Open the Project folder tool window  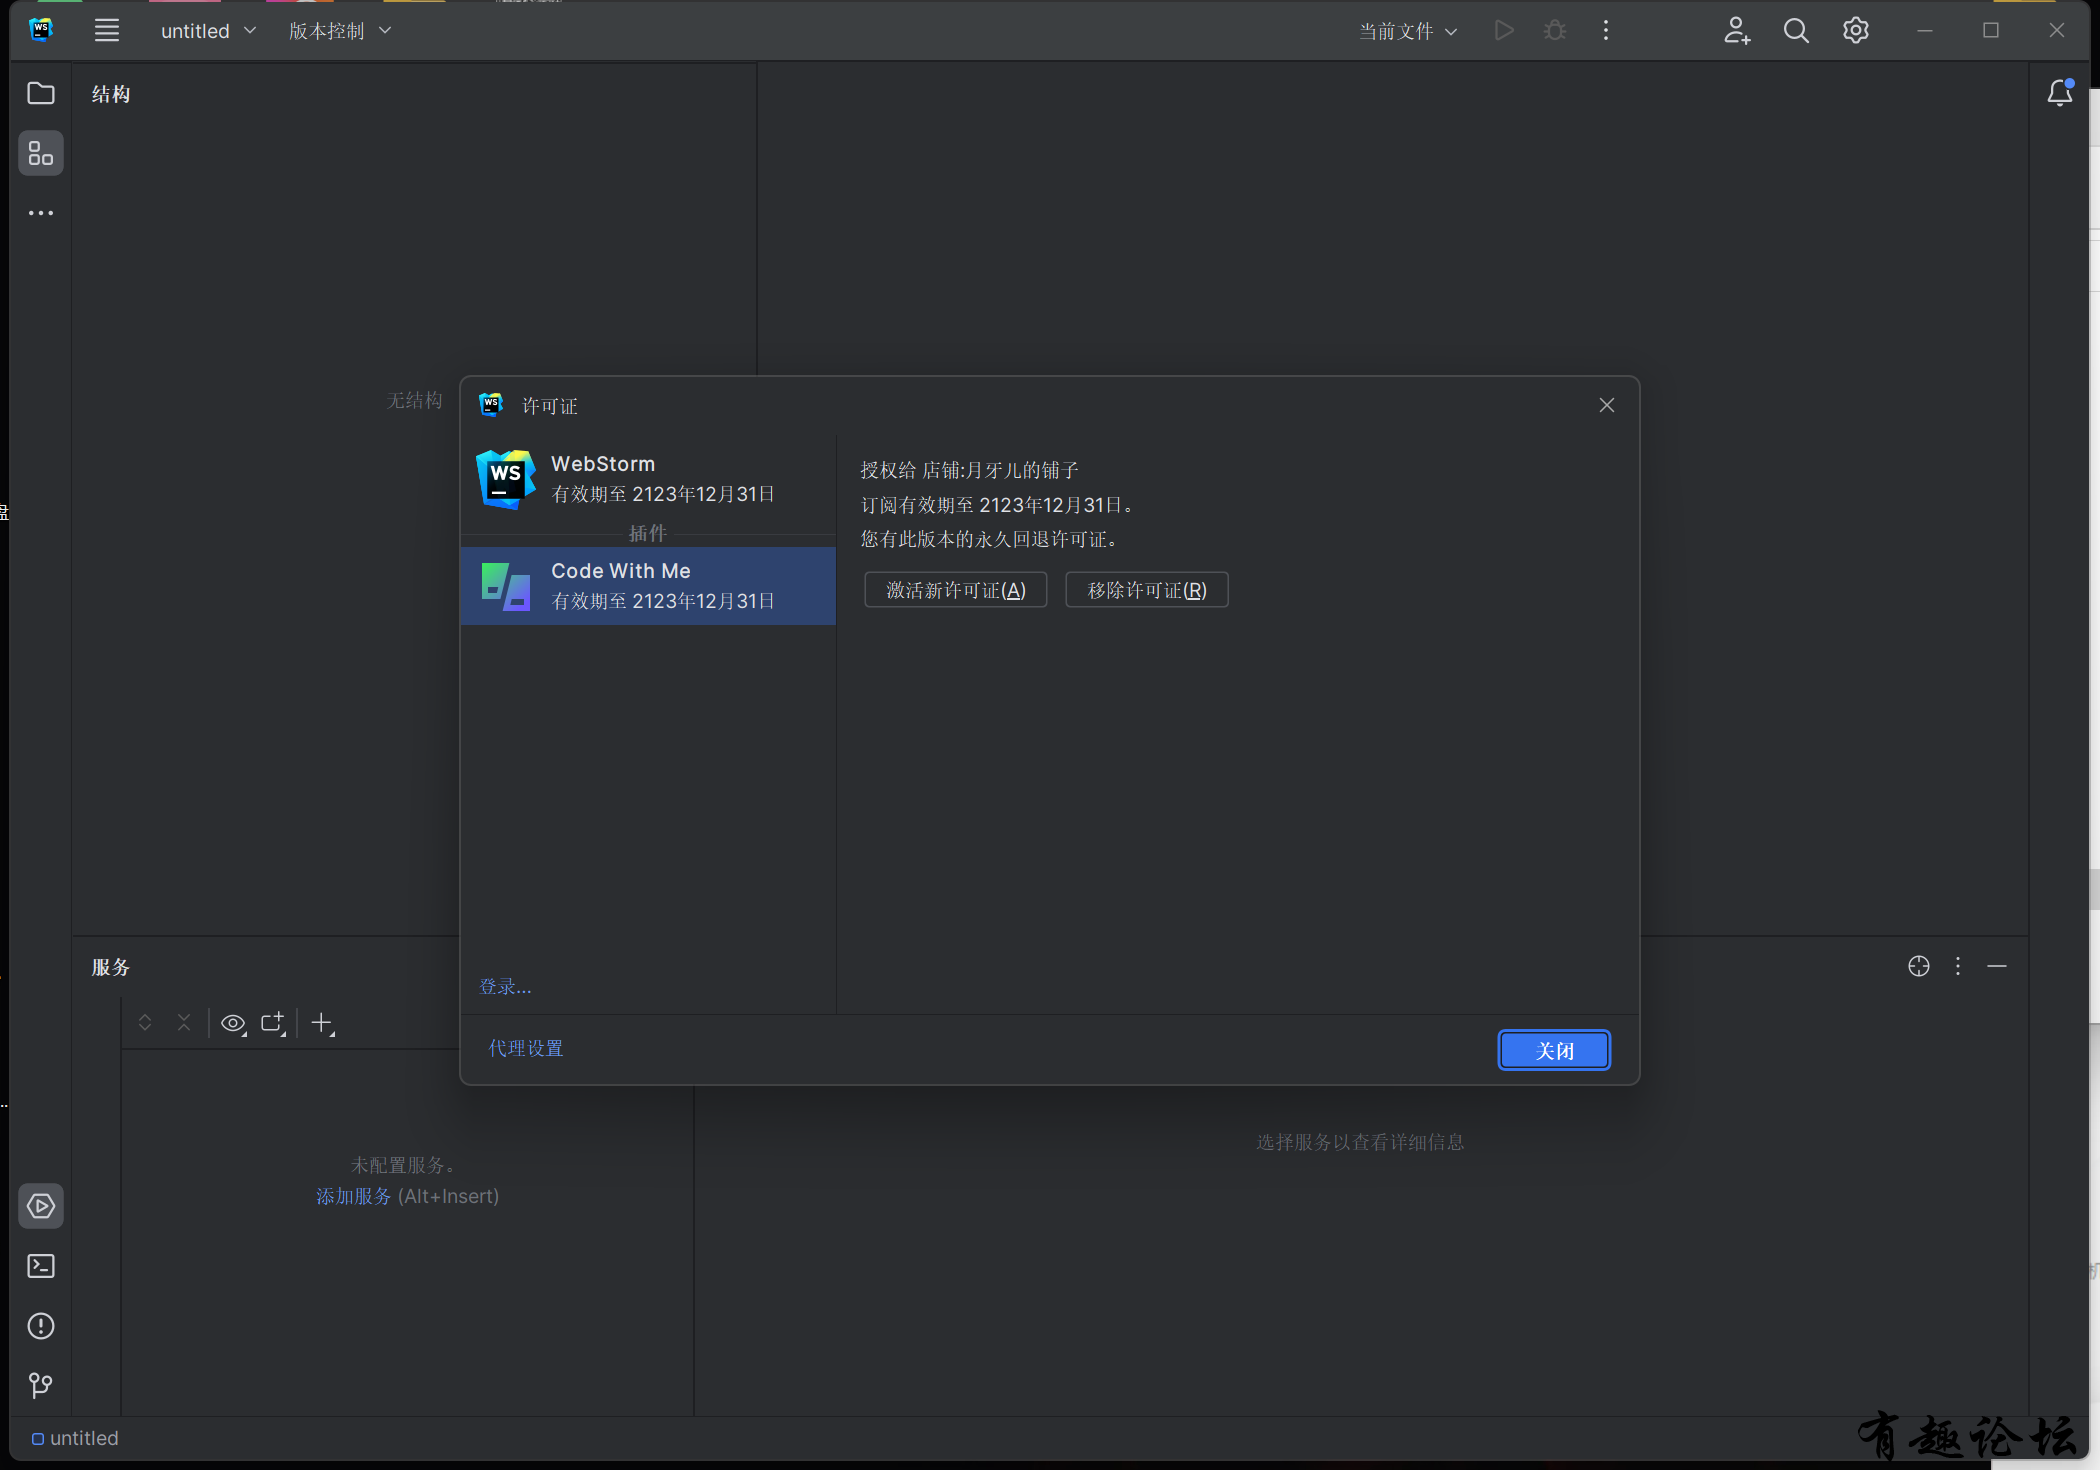[x=41, y=93]
